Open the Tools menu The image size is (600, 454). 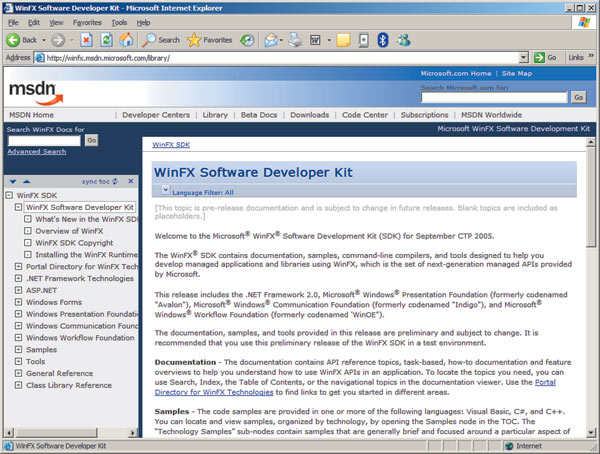pyautogui.click(x=119, y=23)
